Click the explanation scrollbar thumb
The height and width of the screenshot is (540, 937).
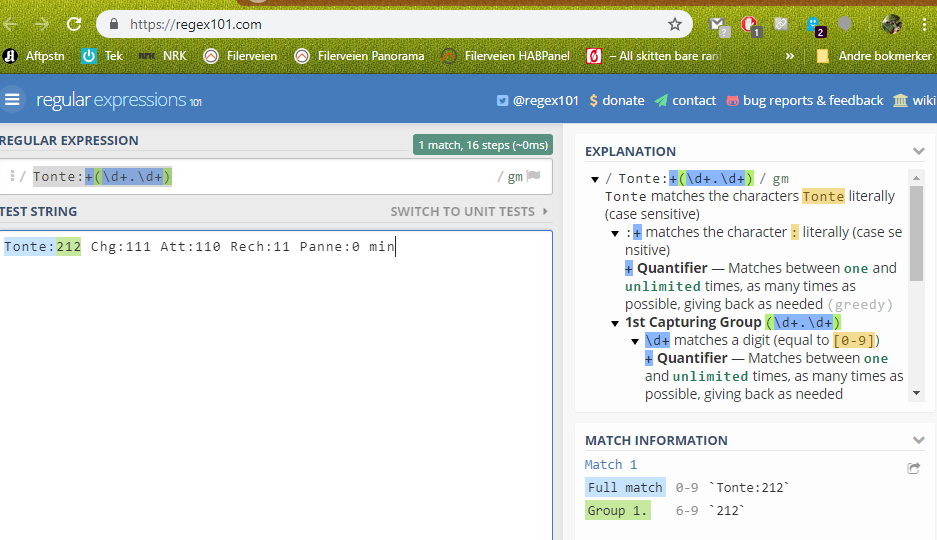pyautogui.click(x=916, y=233)
